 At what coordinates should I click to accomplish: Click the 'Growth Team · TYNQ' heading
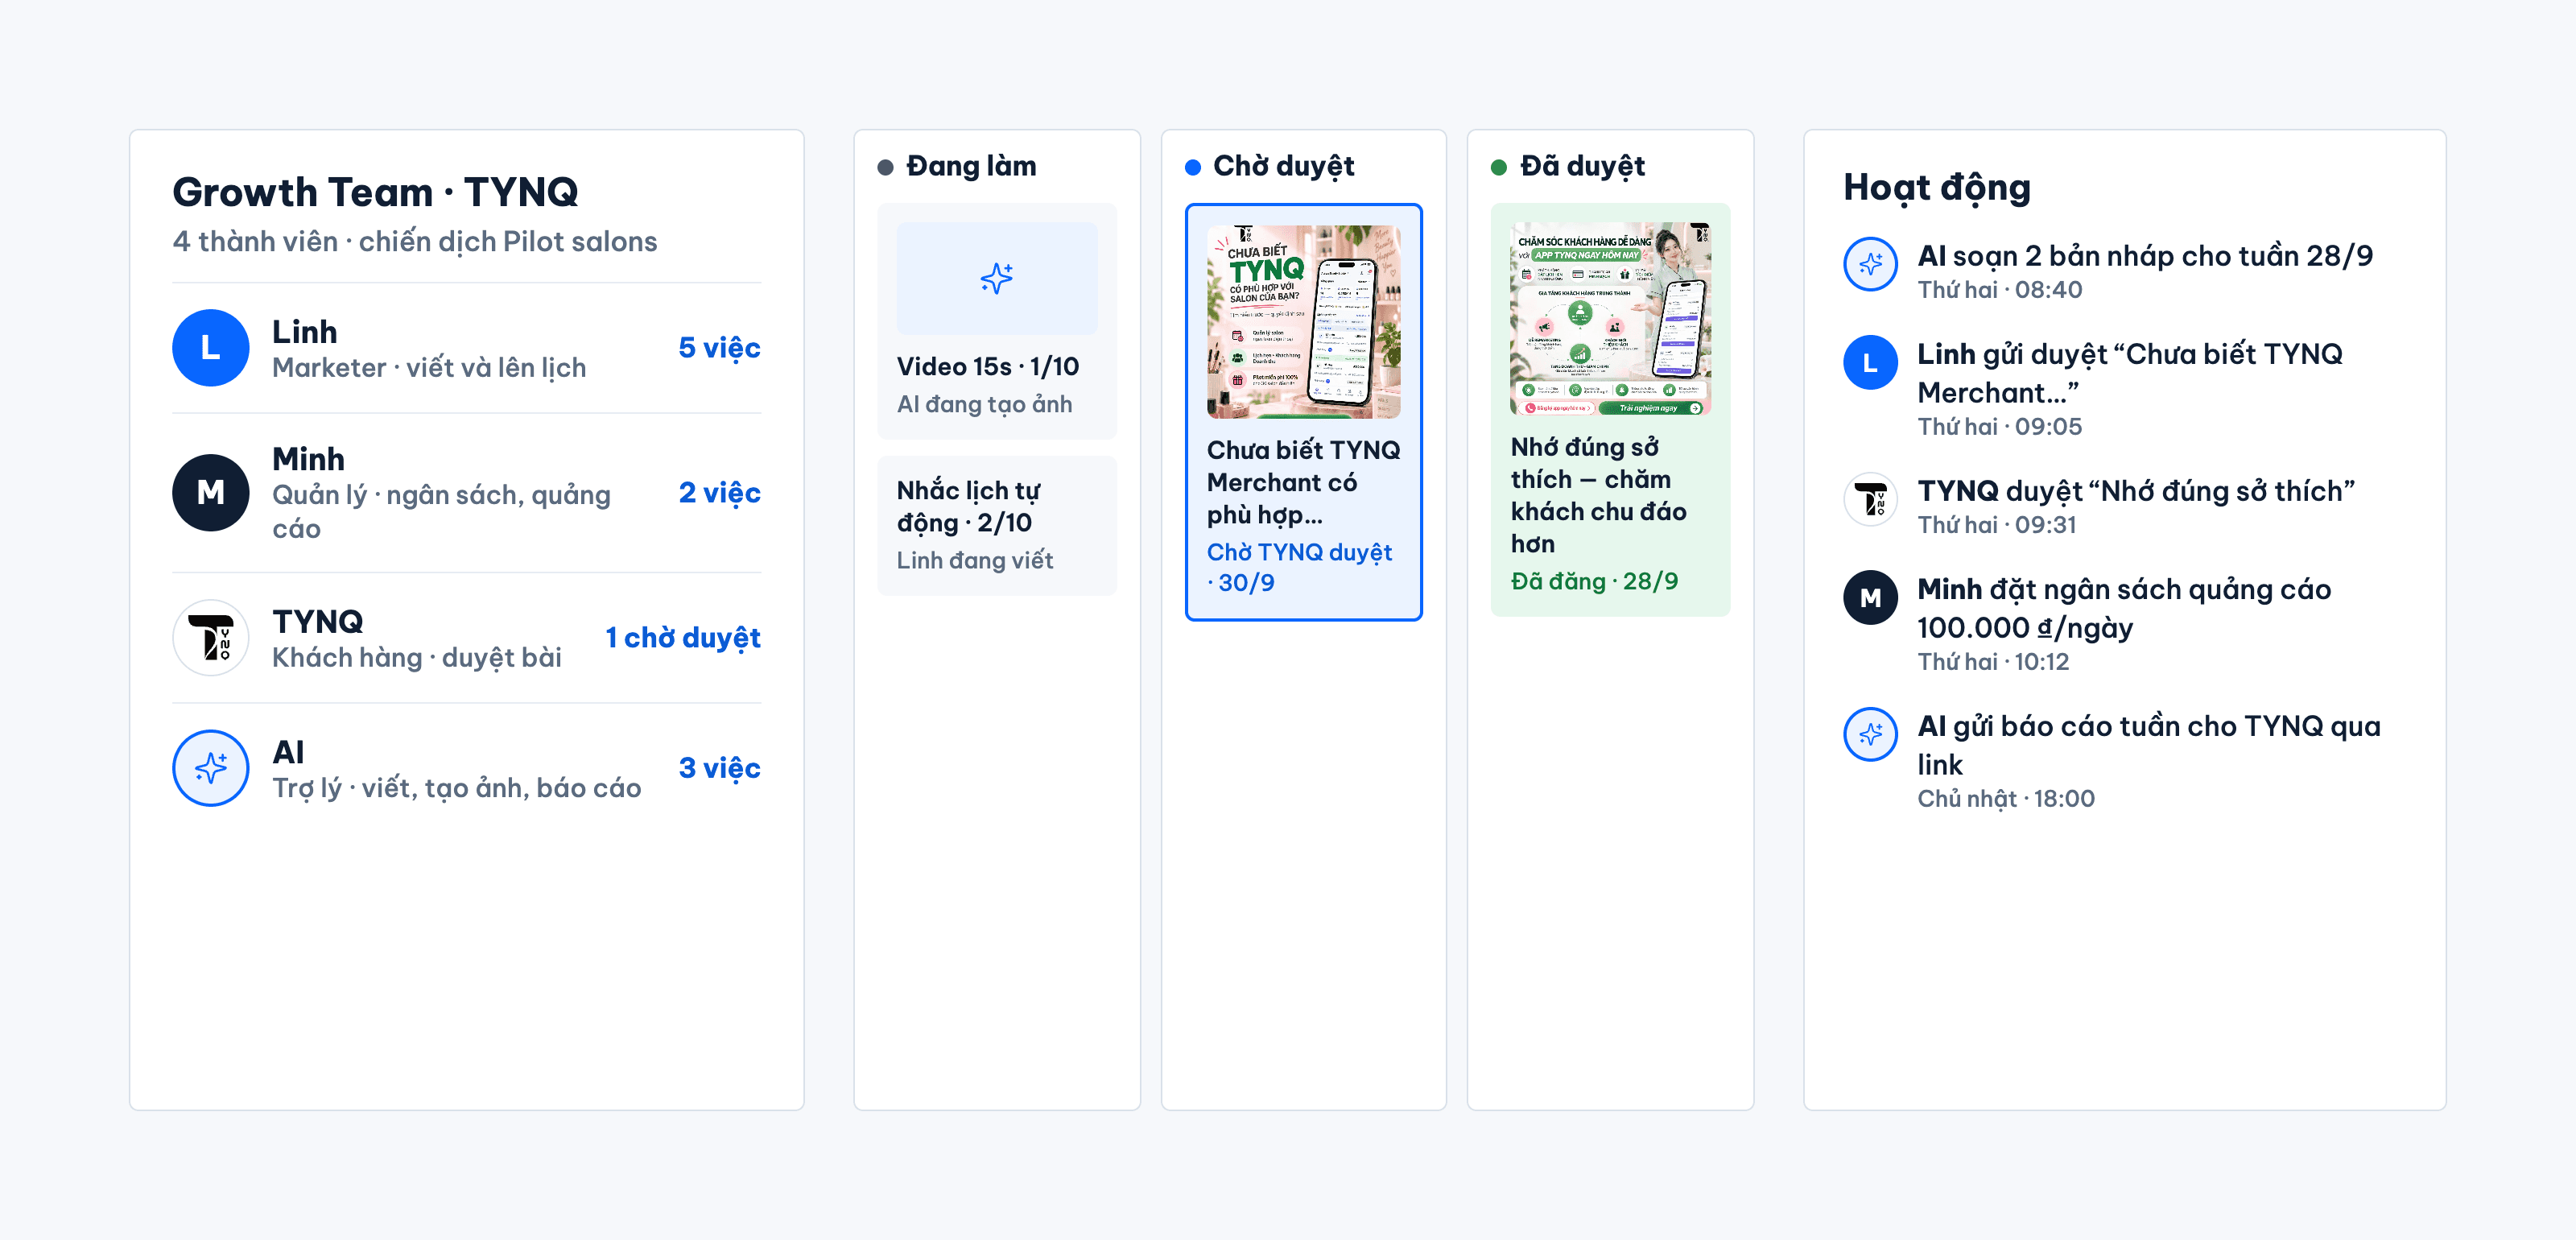(x=375, y=192)
